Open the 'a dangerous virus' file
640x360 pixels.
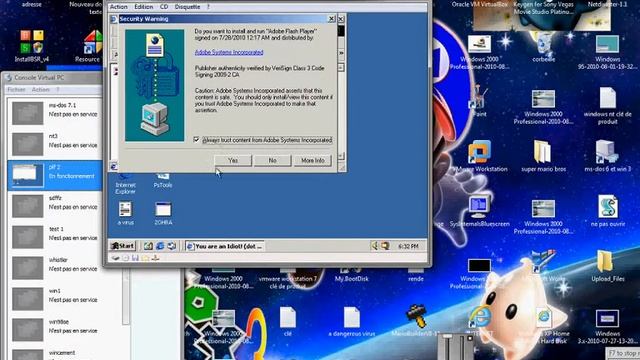click(351, 322)
